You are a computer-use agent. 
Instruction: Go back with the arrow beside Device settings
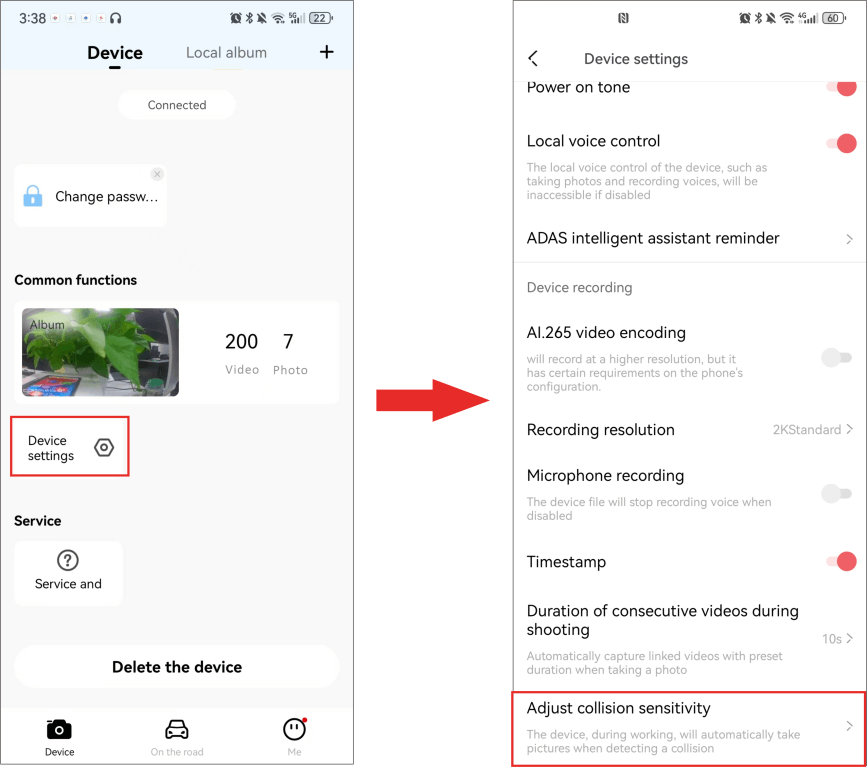533,59
